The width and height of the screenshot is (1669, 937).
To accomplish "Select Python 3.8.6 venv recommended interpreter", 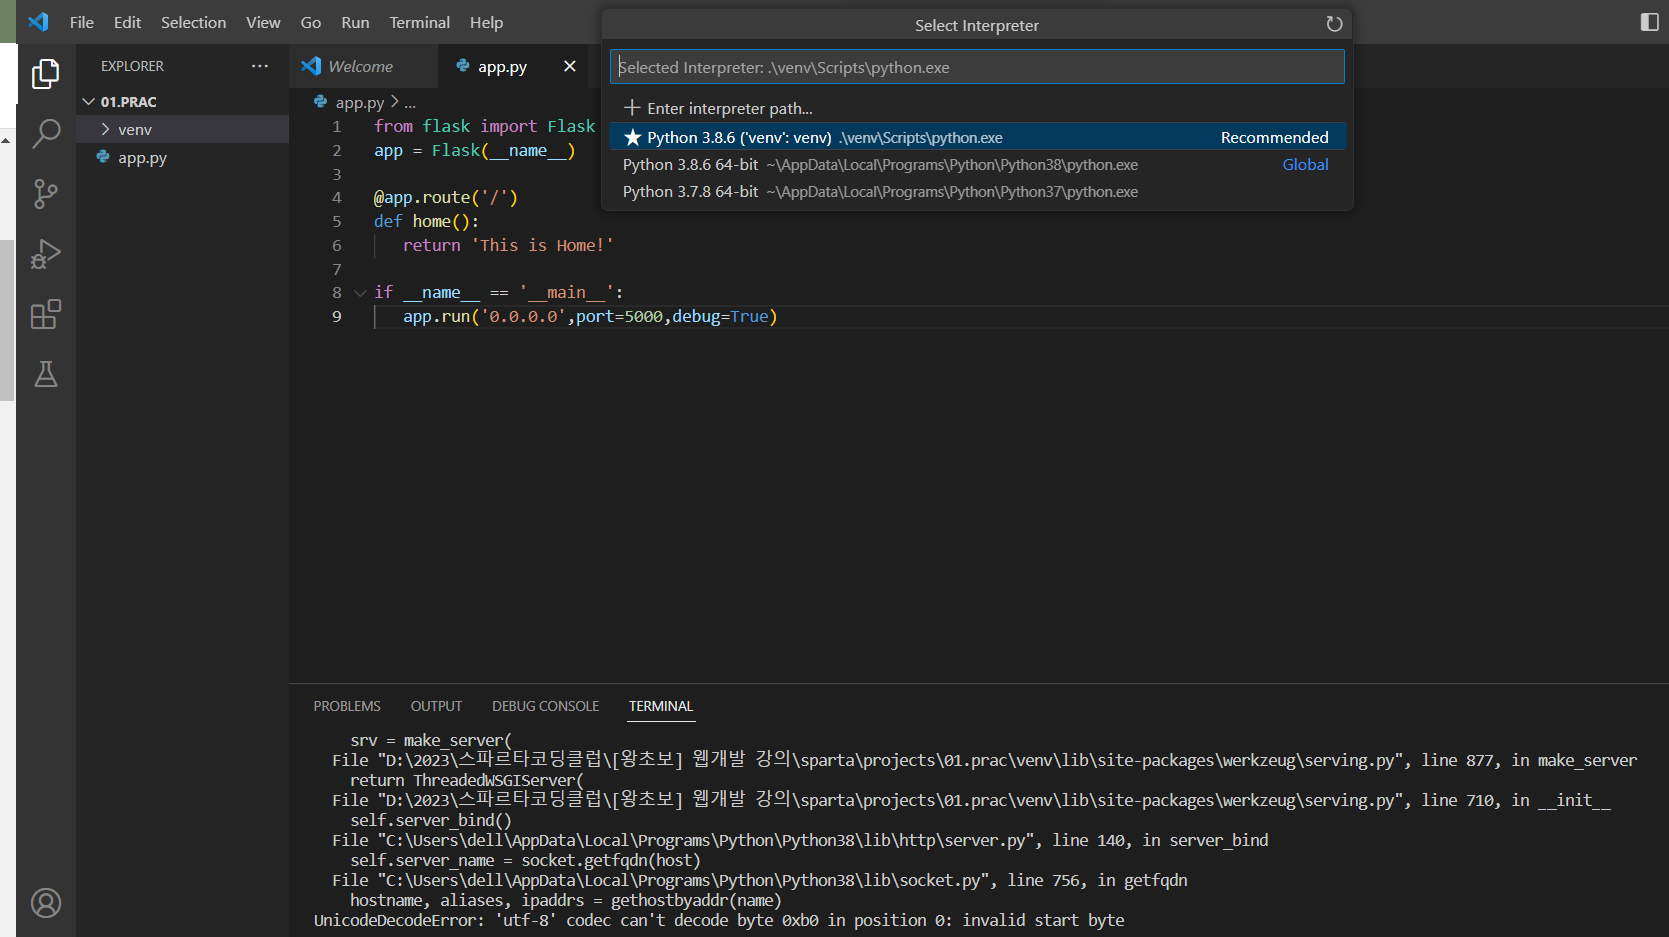I will pos(977,137).
